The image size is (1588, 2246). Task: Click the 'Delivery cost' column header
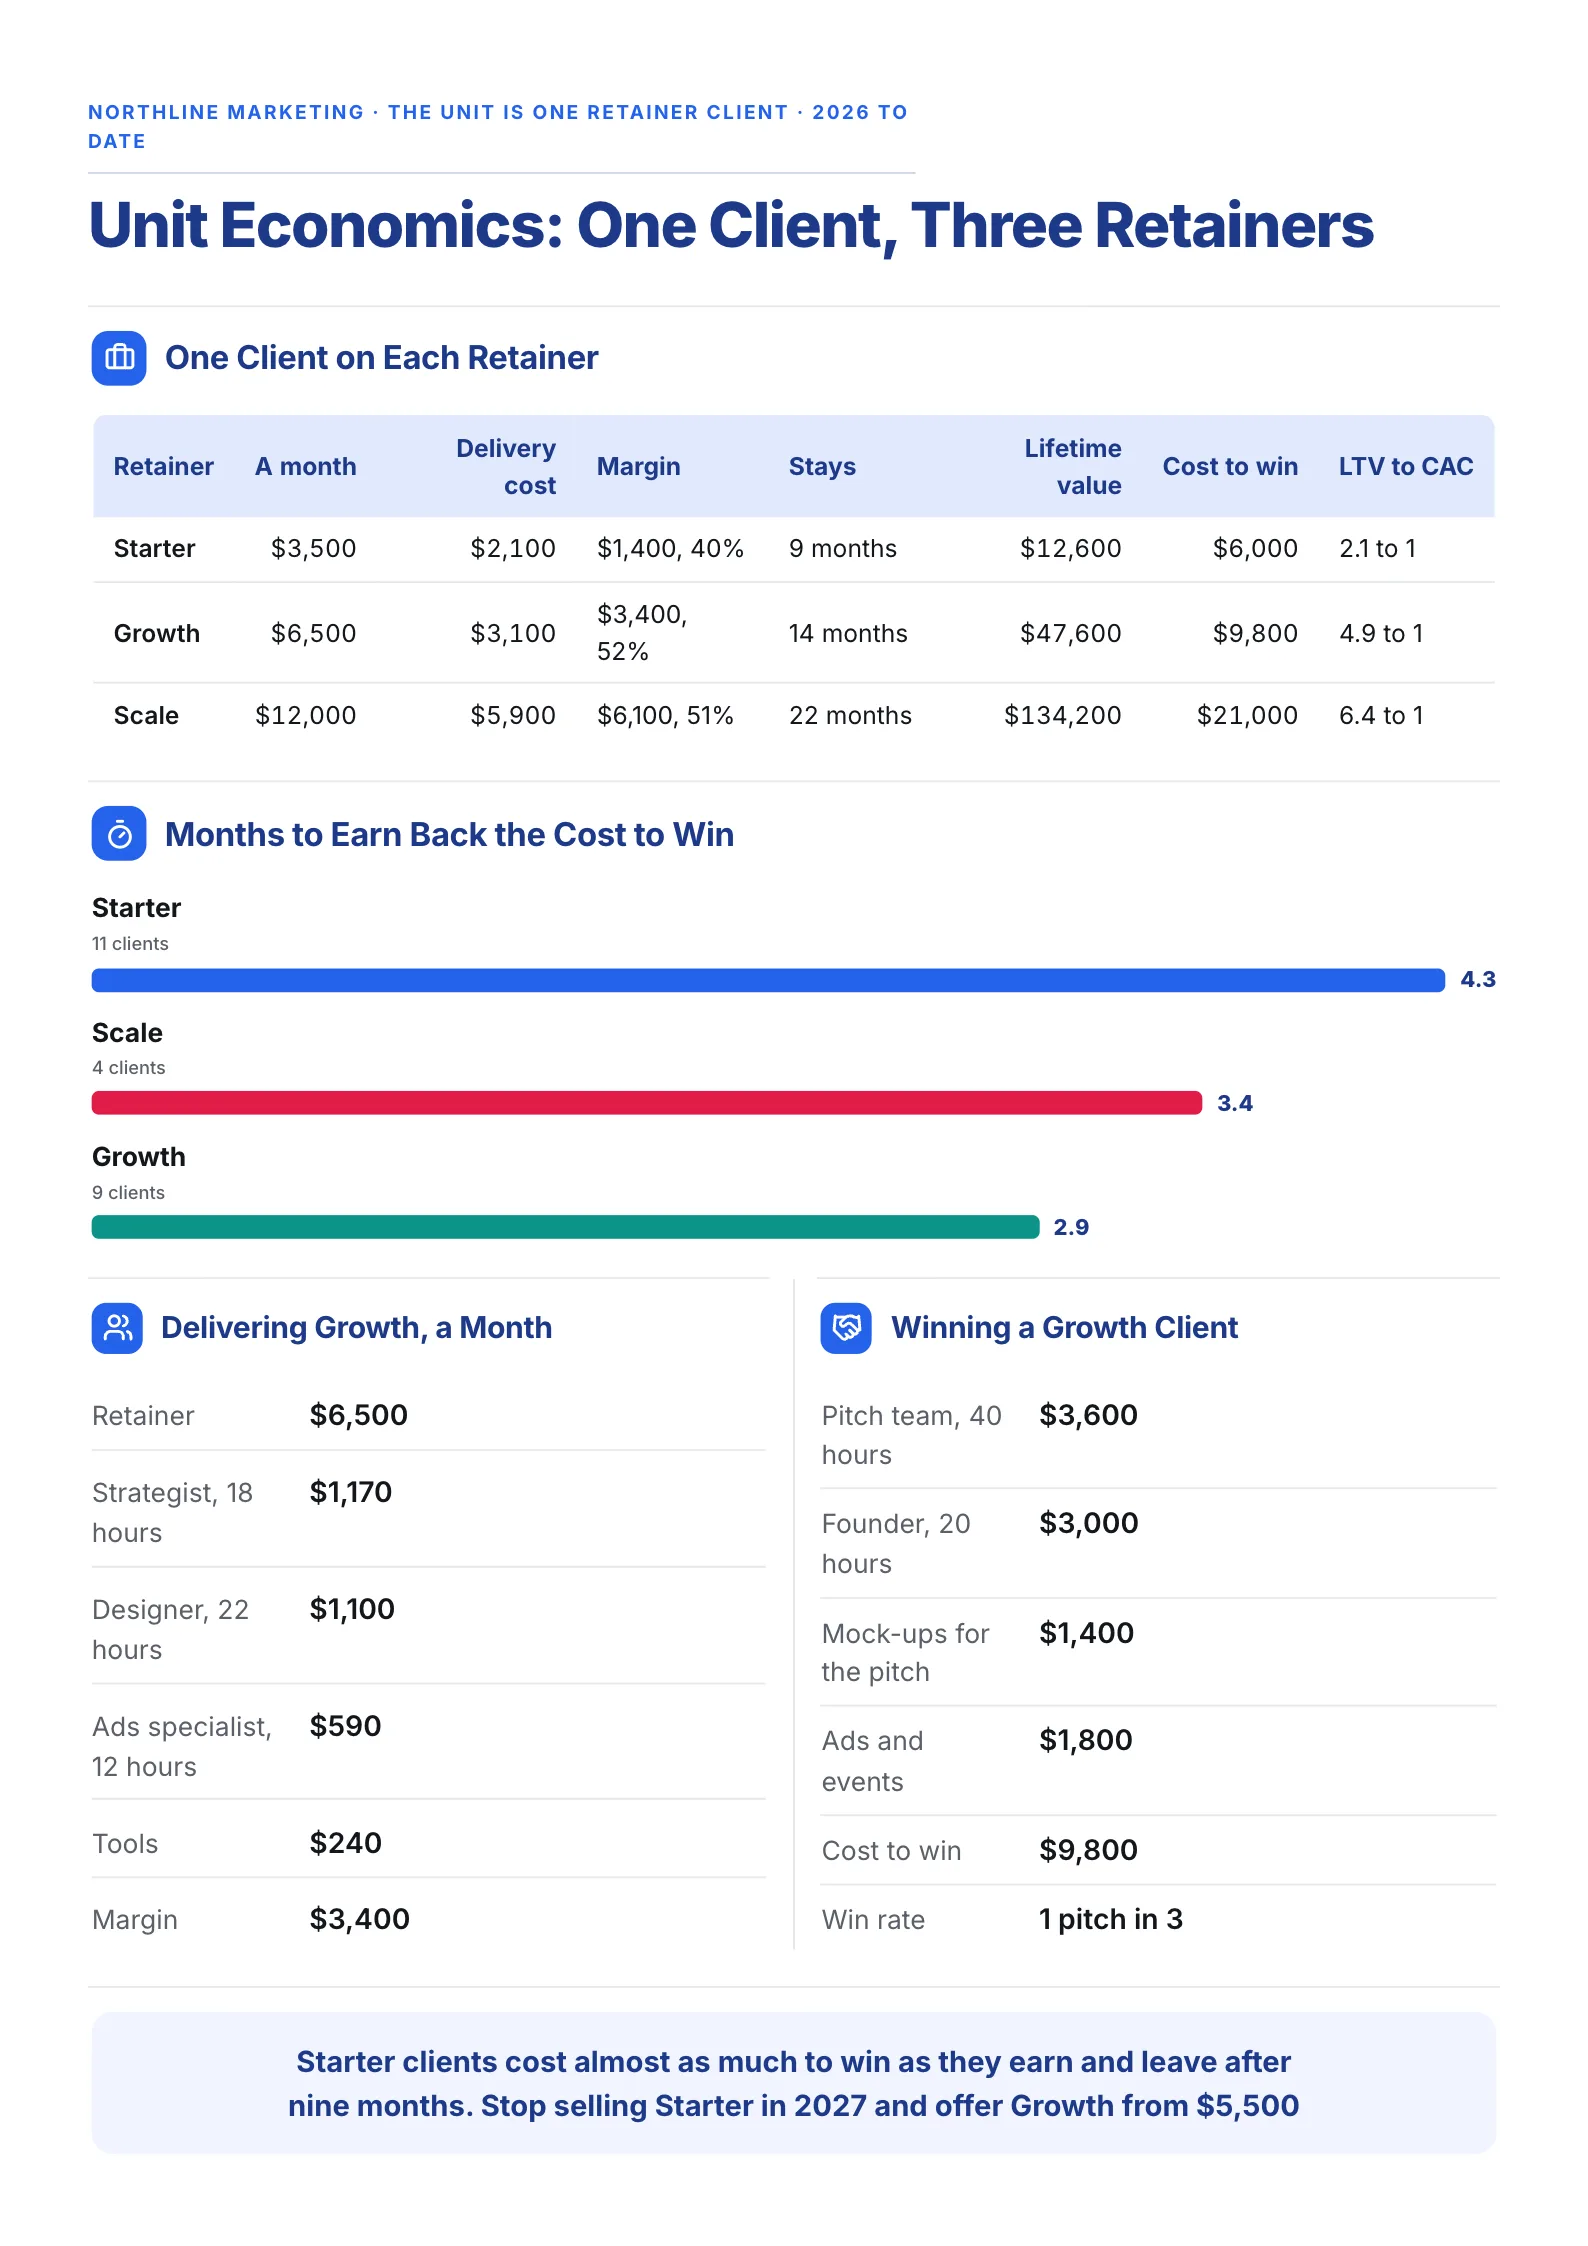tap(506, 466)
